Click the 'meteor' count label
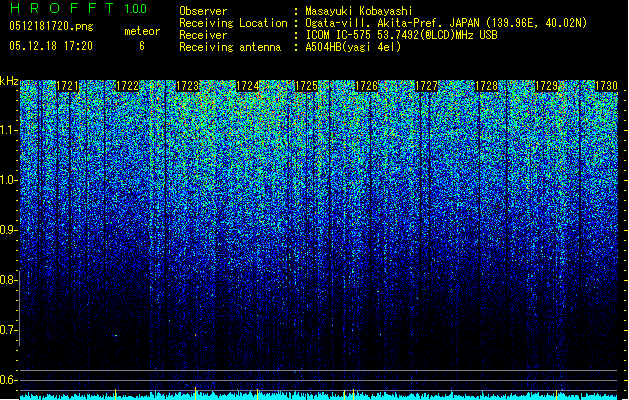Image resolution: width=629 pixels, height=400 pixels. (x=142, y=31)
